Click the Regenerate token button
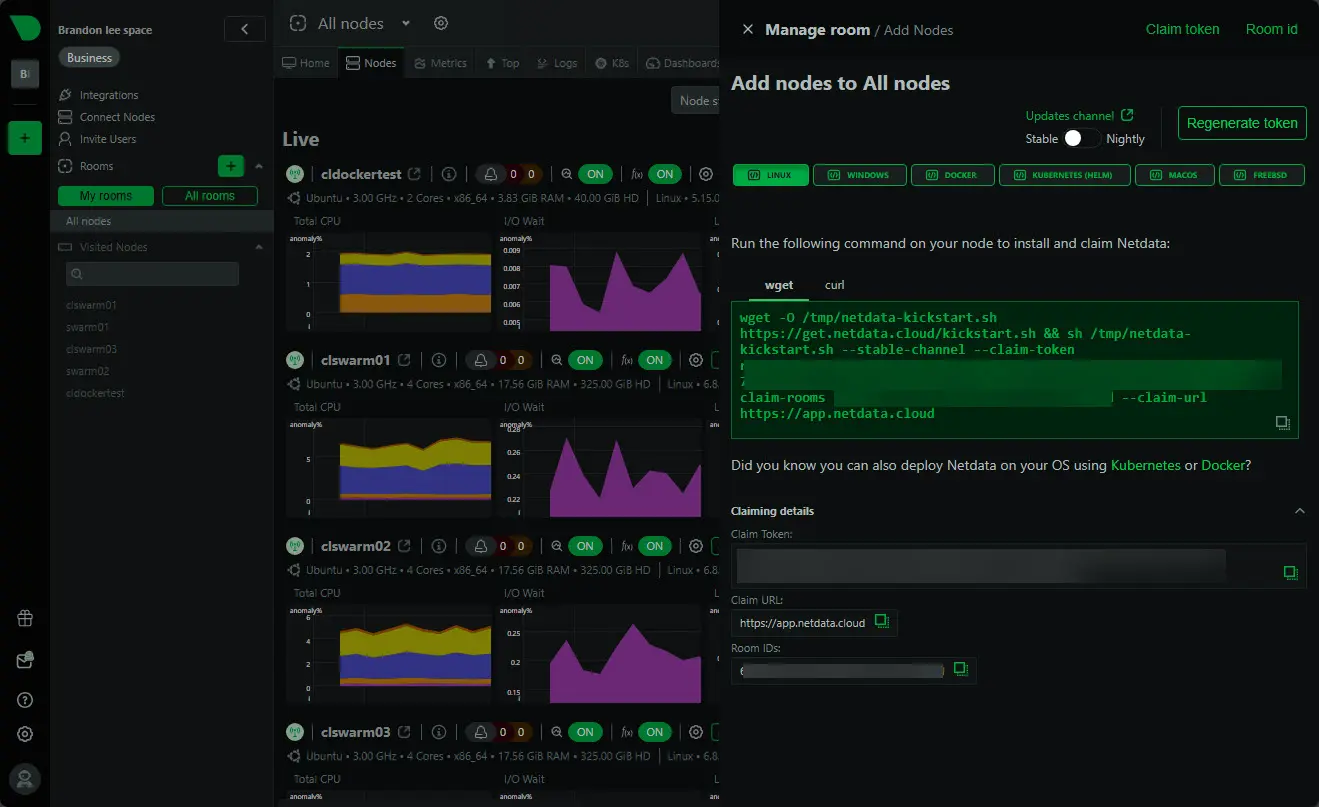Viewport: 1319px width, 807px height. tap(1242, 123)
